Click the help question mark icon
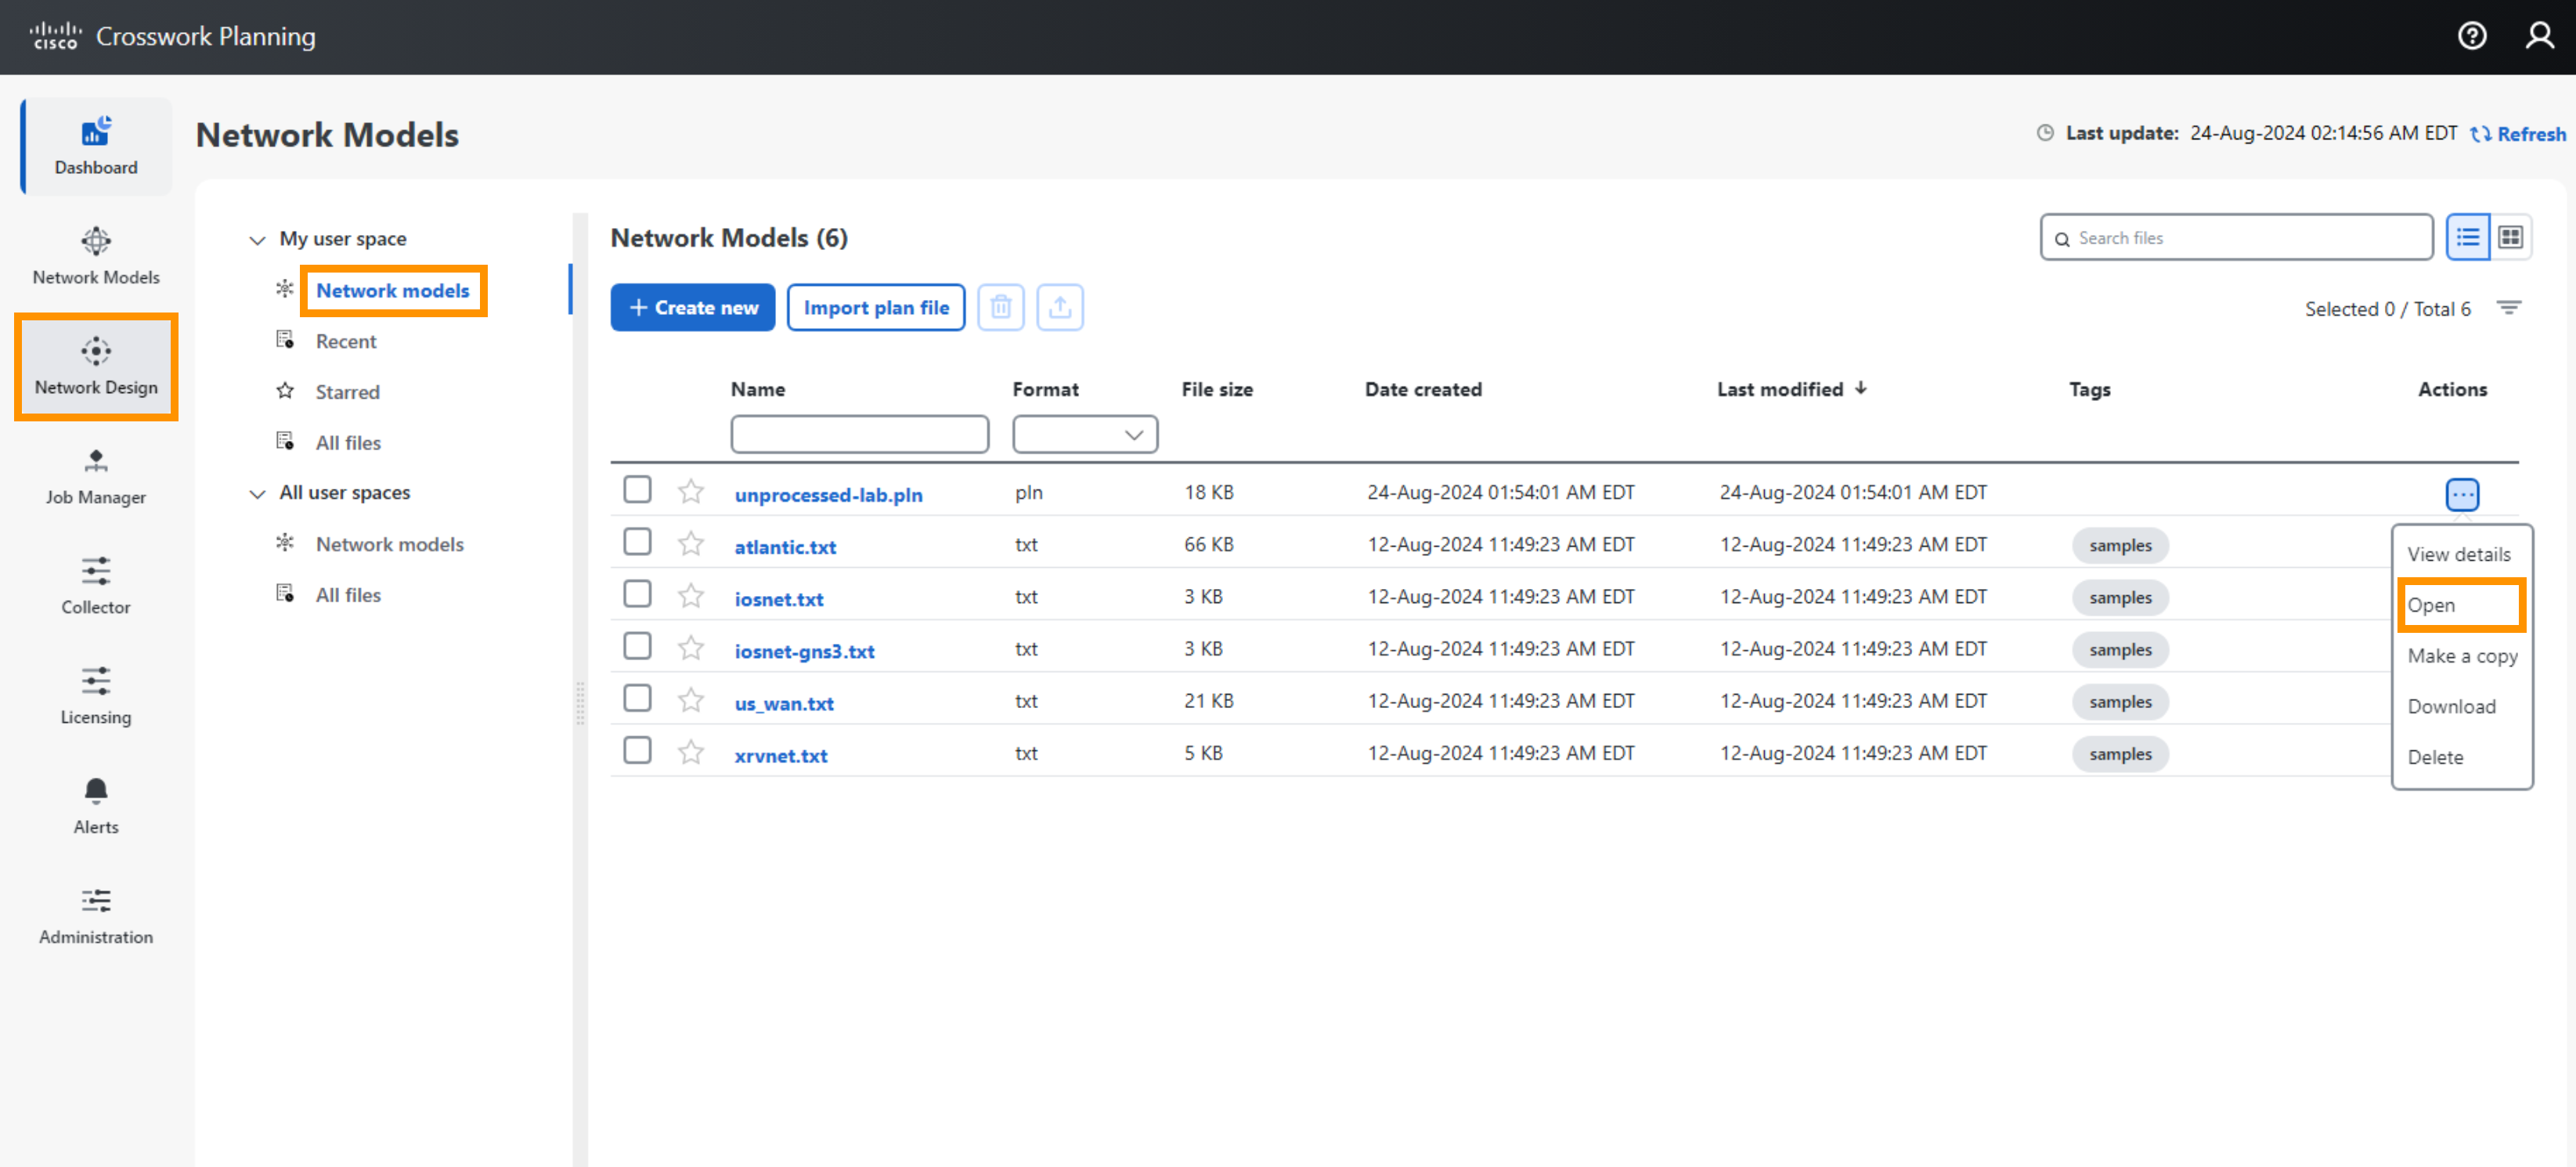 pos(2471,36)
